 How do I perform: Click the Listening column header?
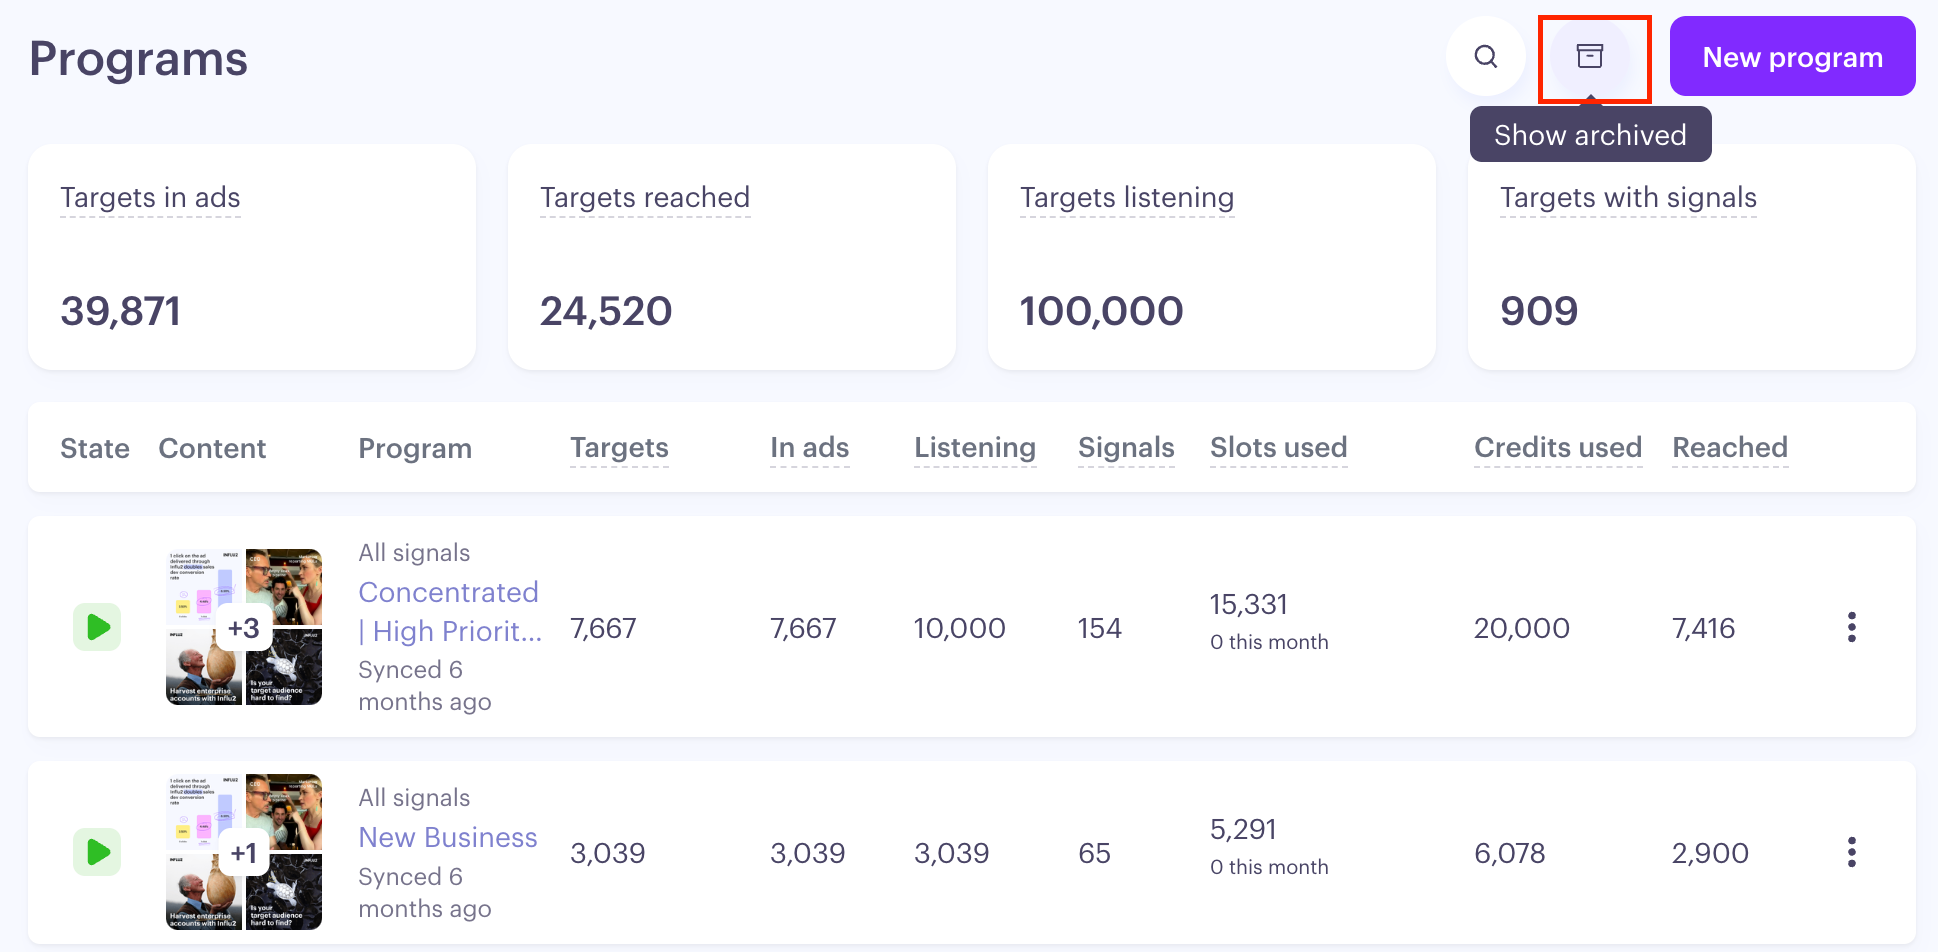tap(975, 448)
